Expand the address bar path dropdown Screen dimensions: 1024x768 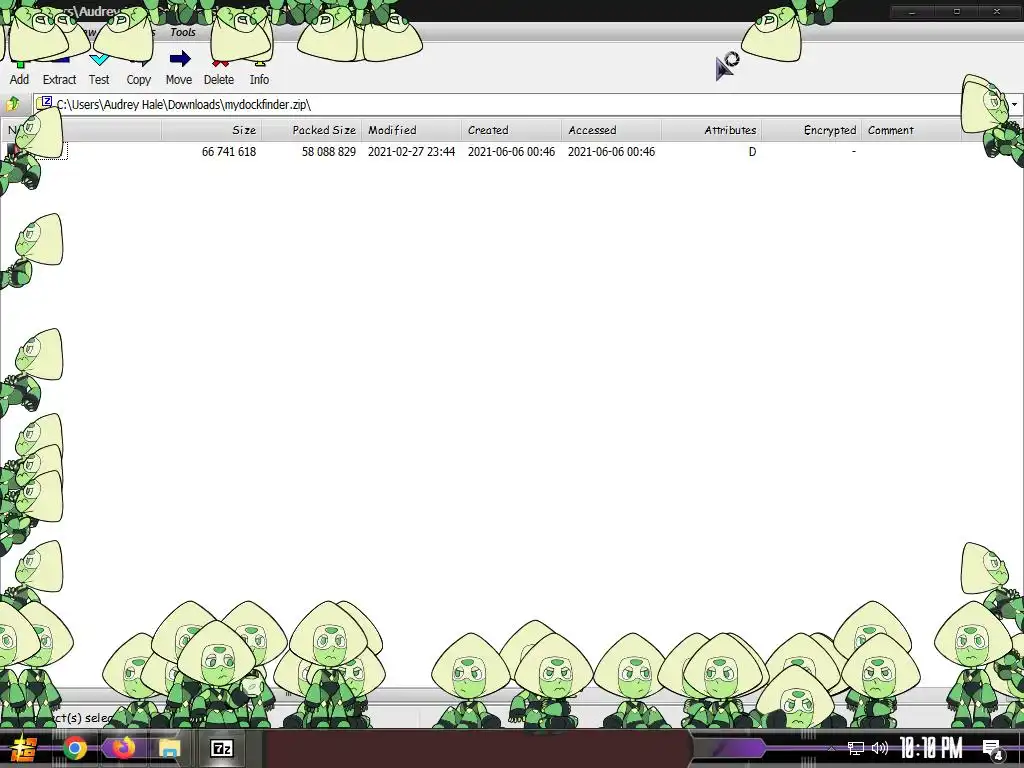[1014, 104]
